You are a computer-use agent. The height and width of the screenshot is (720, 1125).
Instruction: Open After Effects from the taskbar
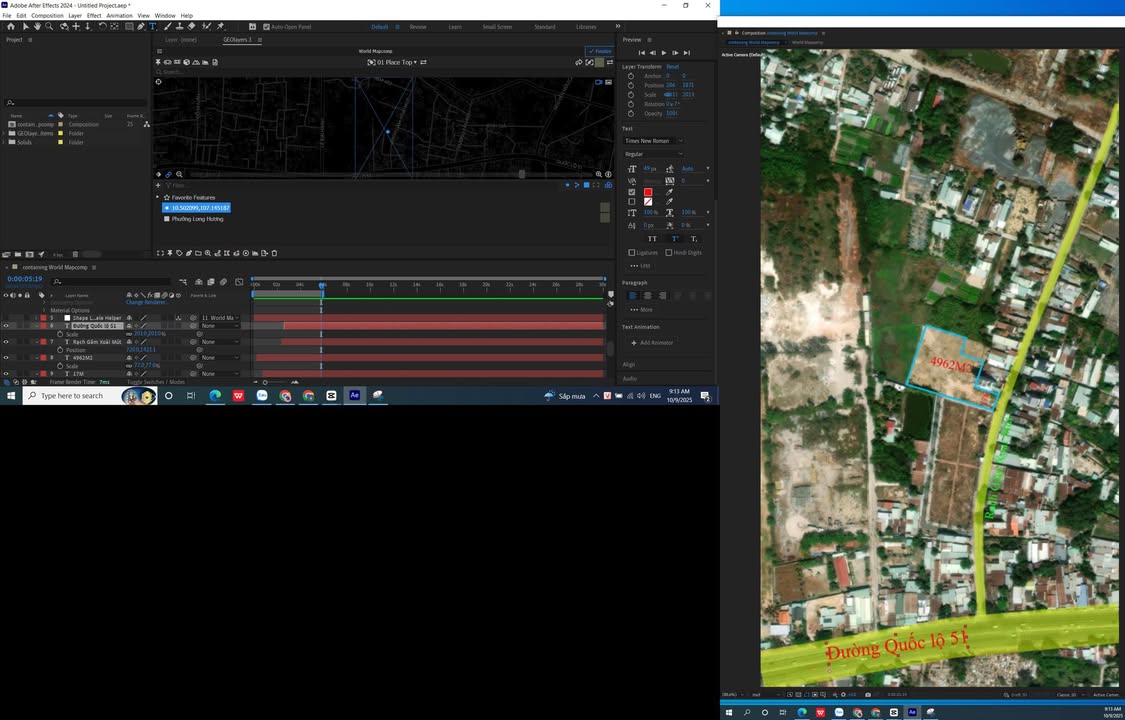[354, 396]
